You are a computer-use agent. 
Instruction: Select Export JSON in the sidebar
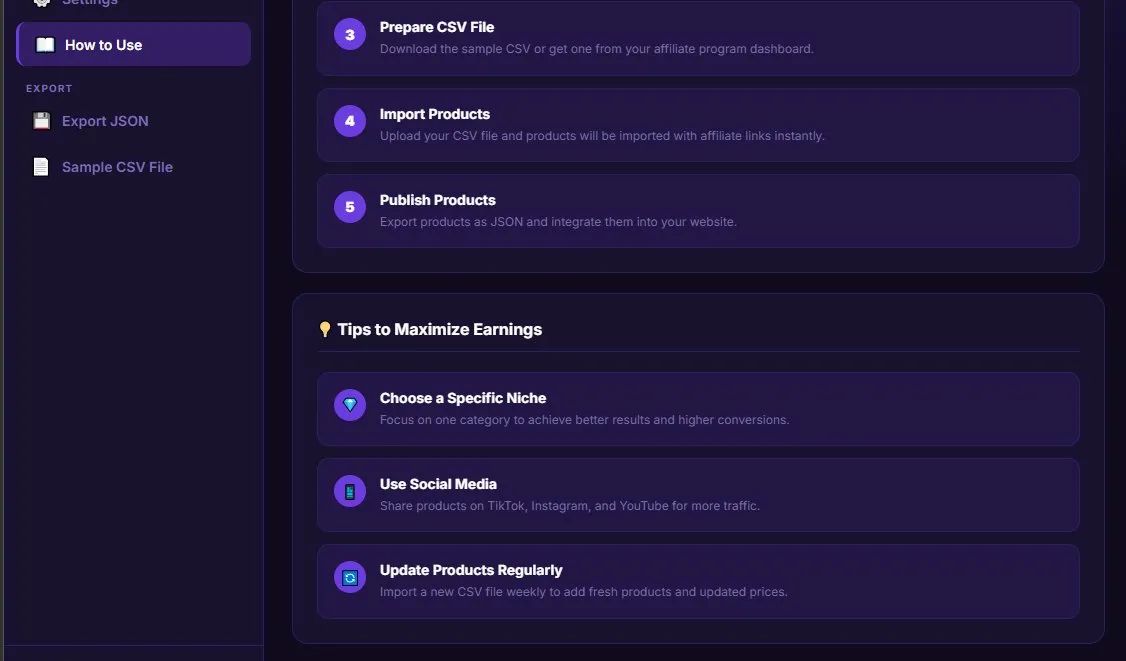click(105, 121)
